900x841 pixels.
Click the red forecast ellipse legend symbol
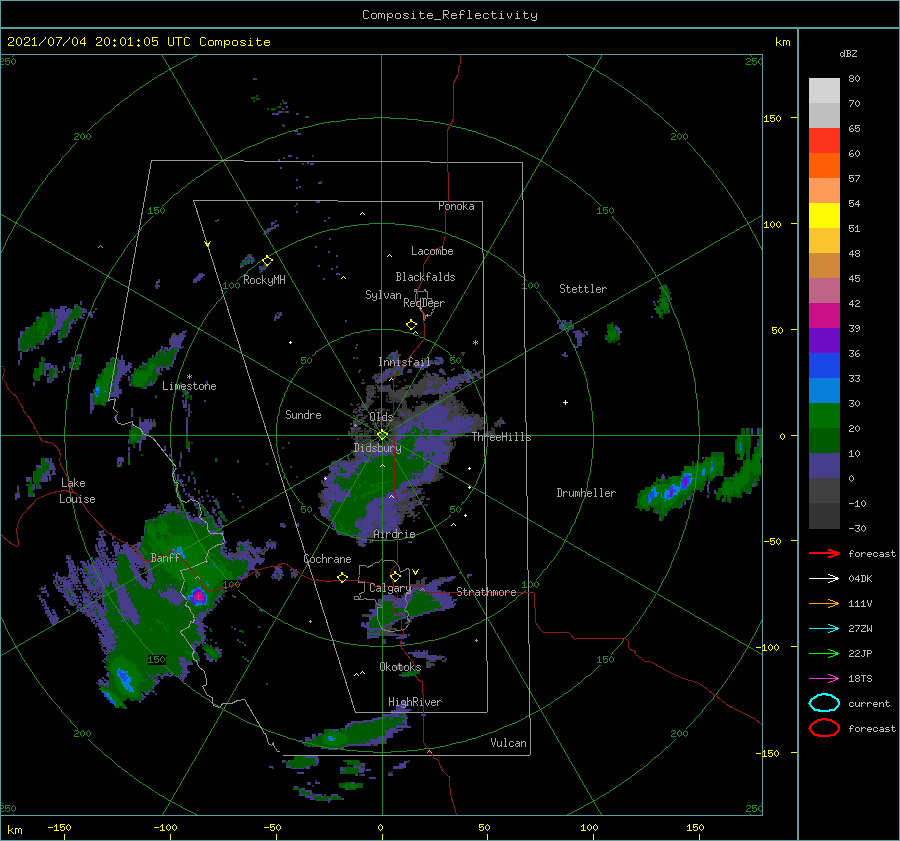(x=824, y=728)
